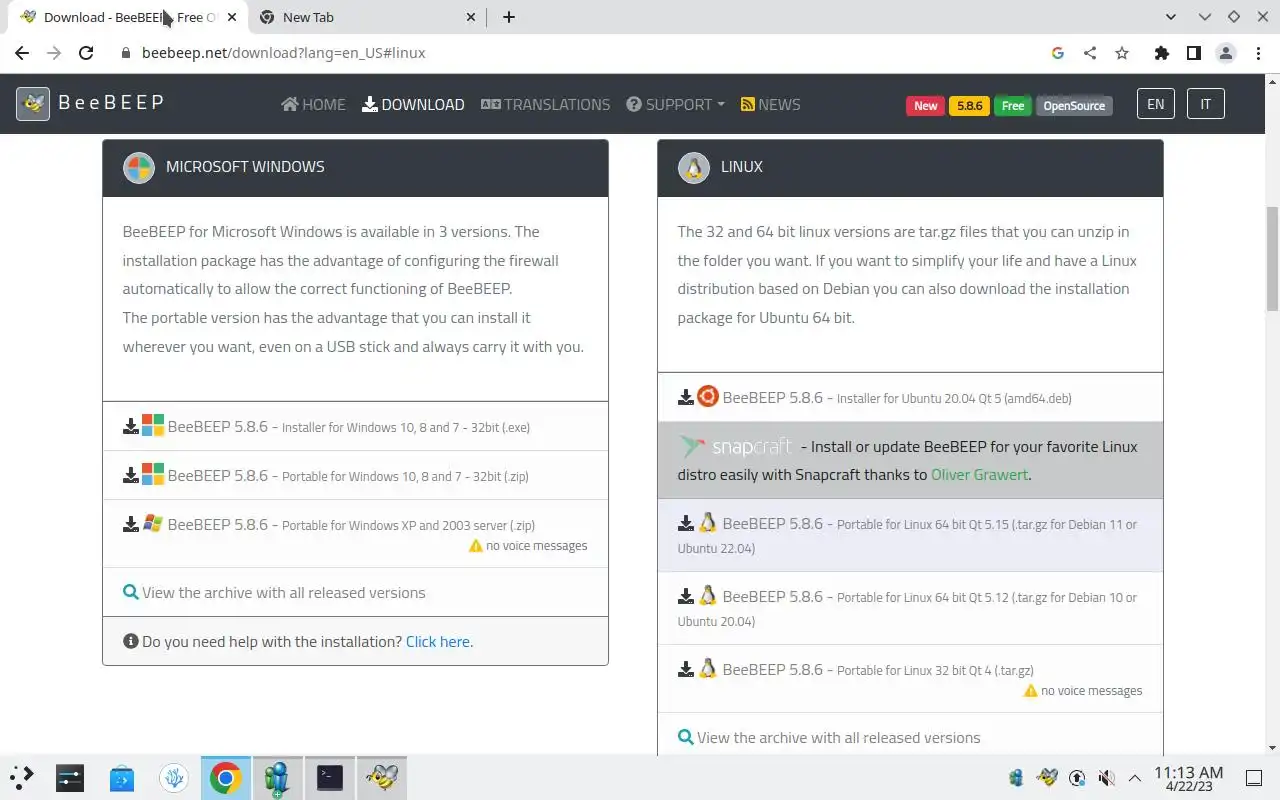Screen dimensions: 1280x800
Task: Download Portable Linux 64 bit Qt 5.12
Action: tap(910, 608)
